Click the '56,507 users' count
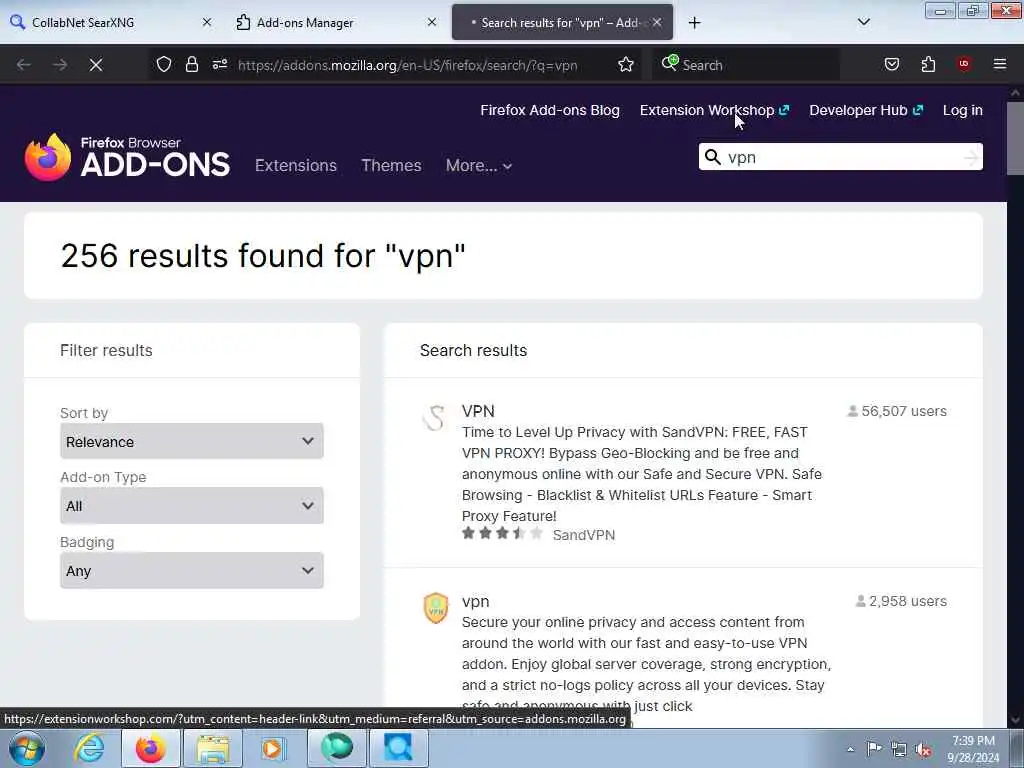The width and height of the screenshot is (1024, 768). click(897, 411)
